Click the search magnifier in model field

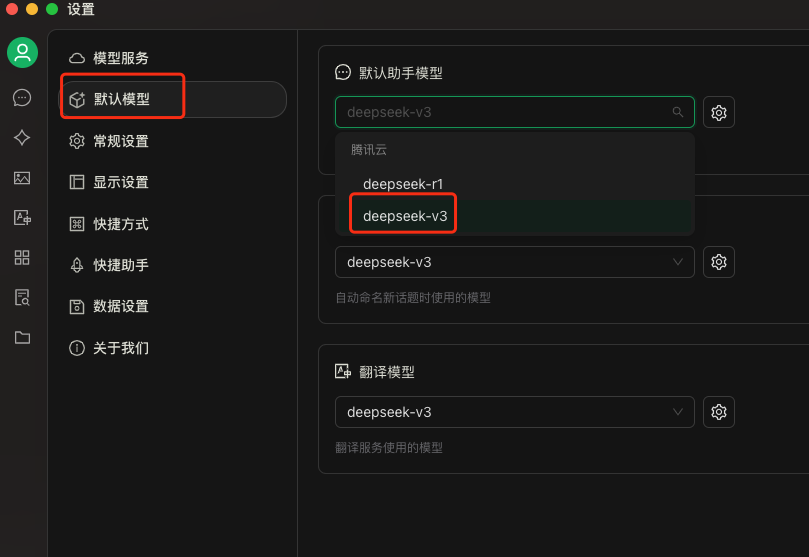click(x=677, y=112)
